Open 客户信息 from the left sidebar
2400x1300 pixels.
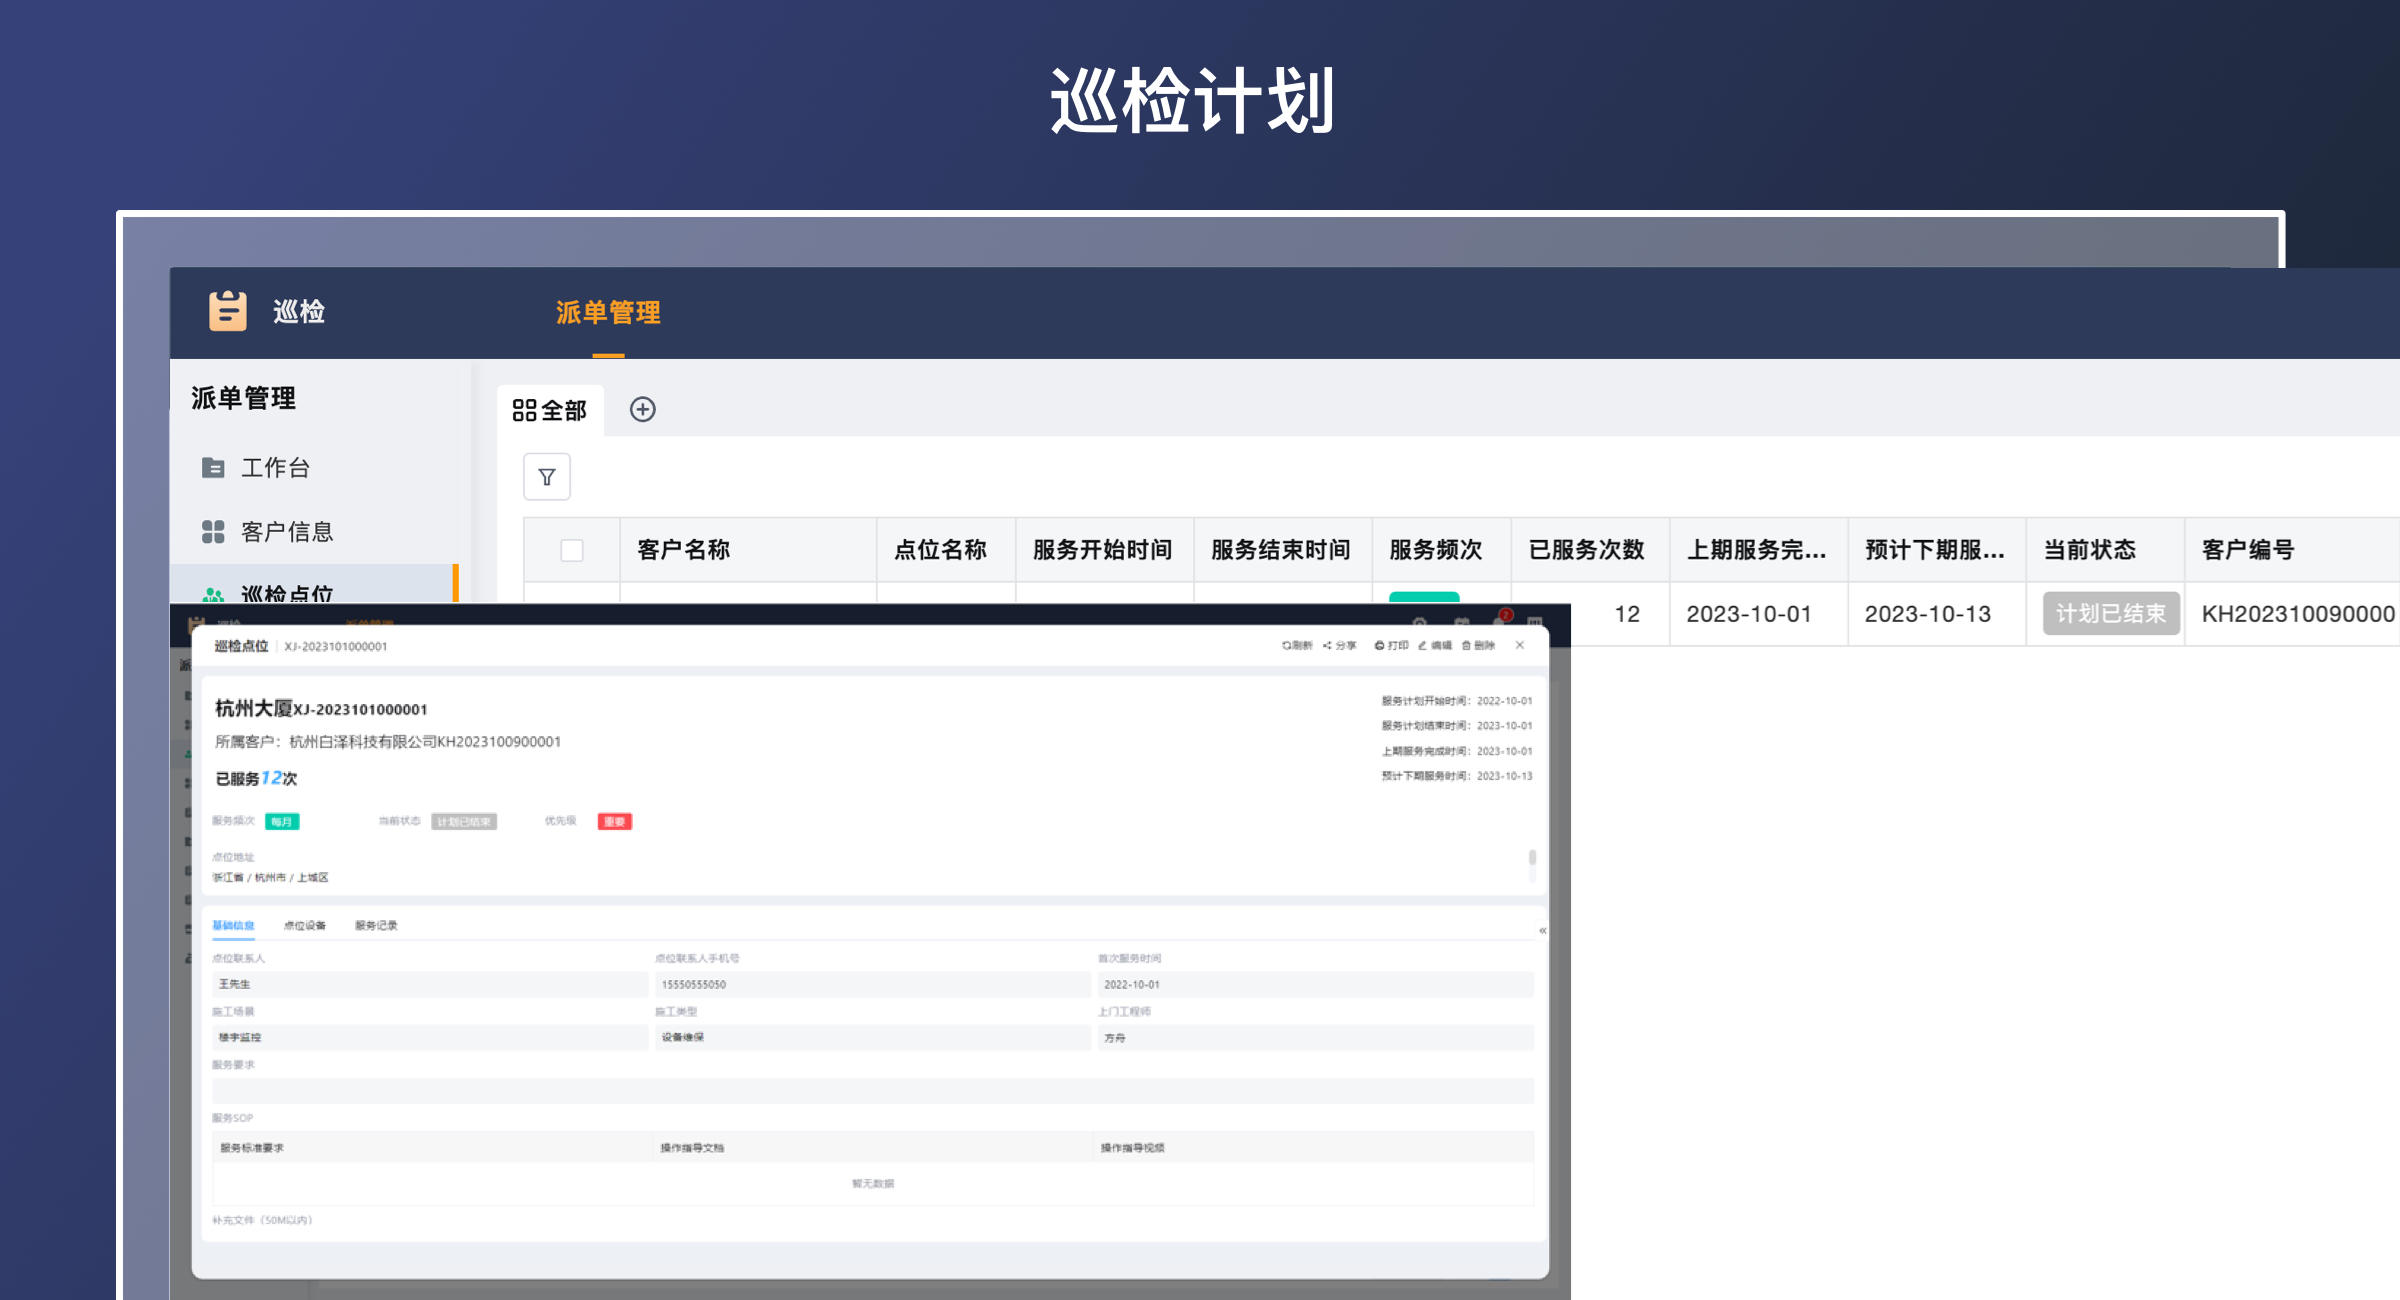coord(287,531)
